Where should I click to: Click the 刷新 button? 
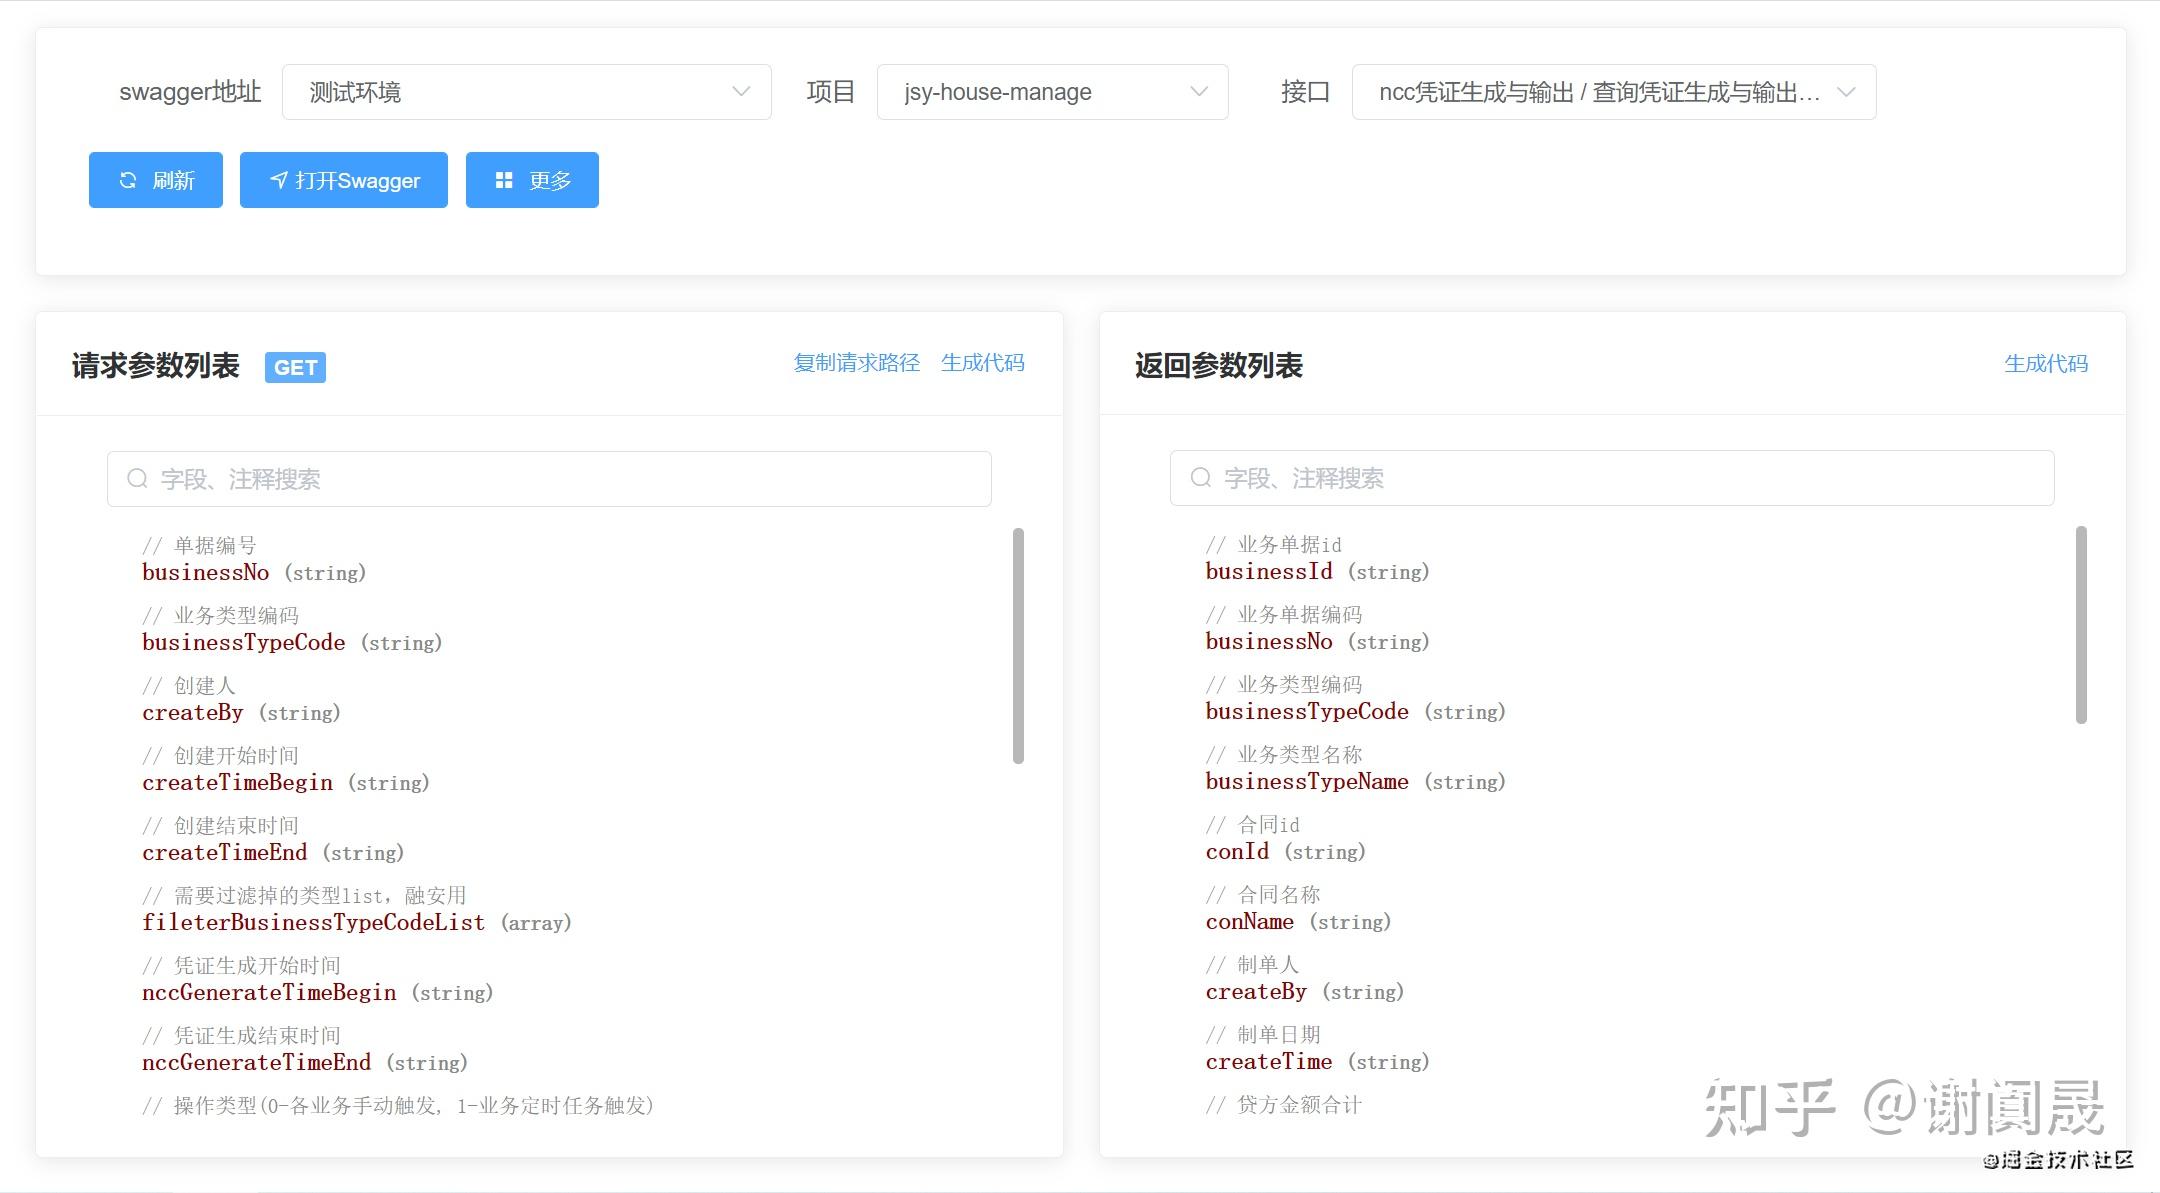(x=155, y=180)
